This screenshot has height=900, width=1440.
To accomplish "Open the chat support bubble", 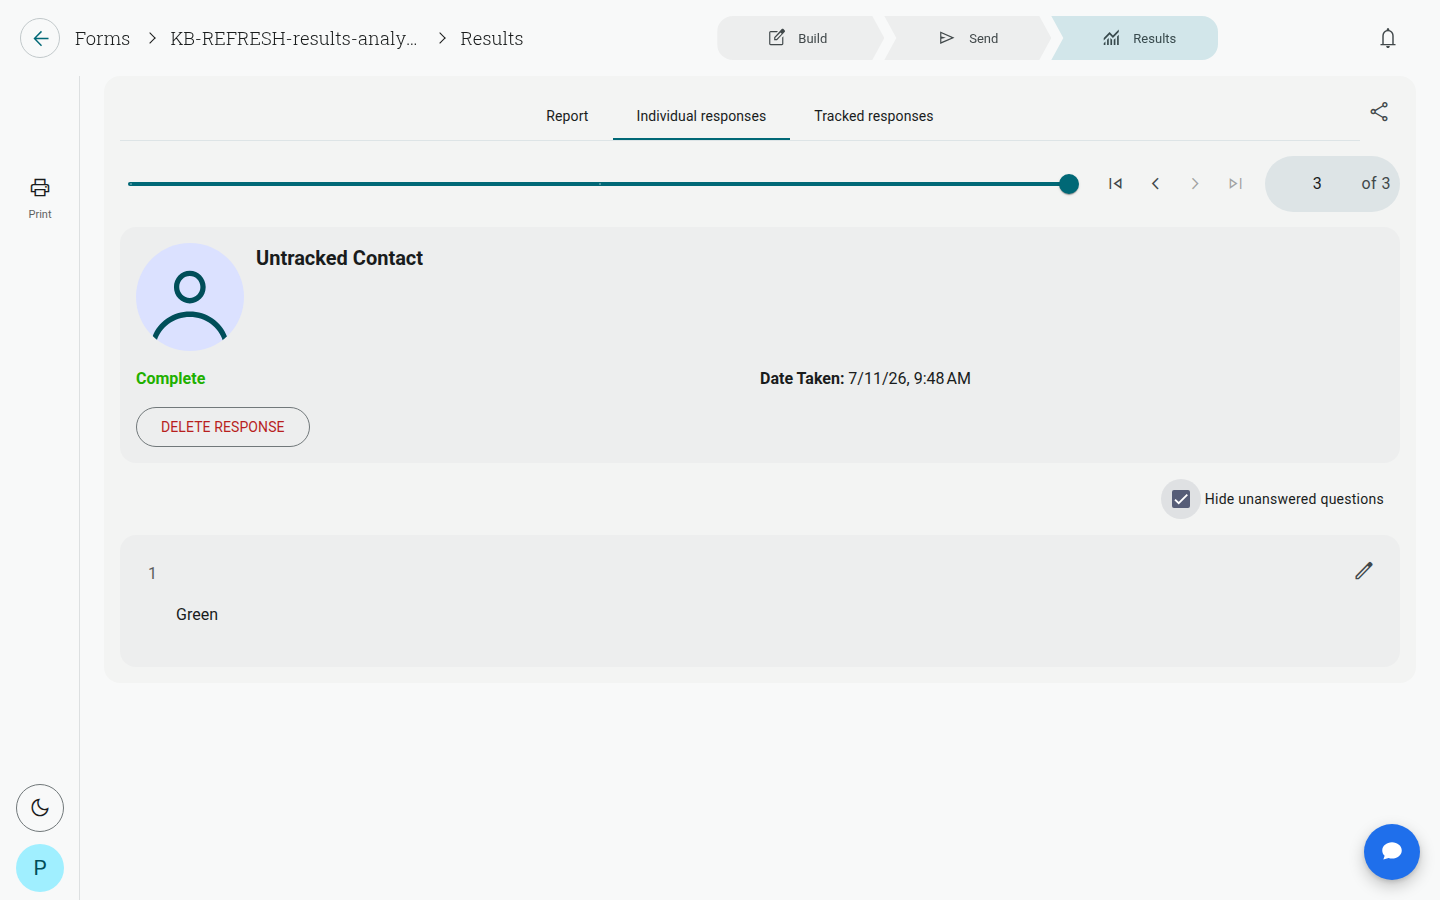I will pos(1392,852).
